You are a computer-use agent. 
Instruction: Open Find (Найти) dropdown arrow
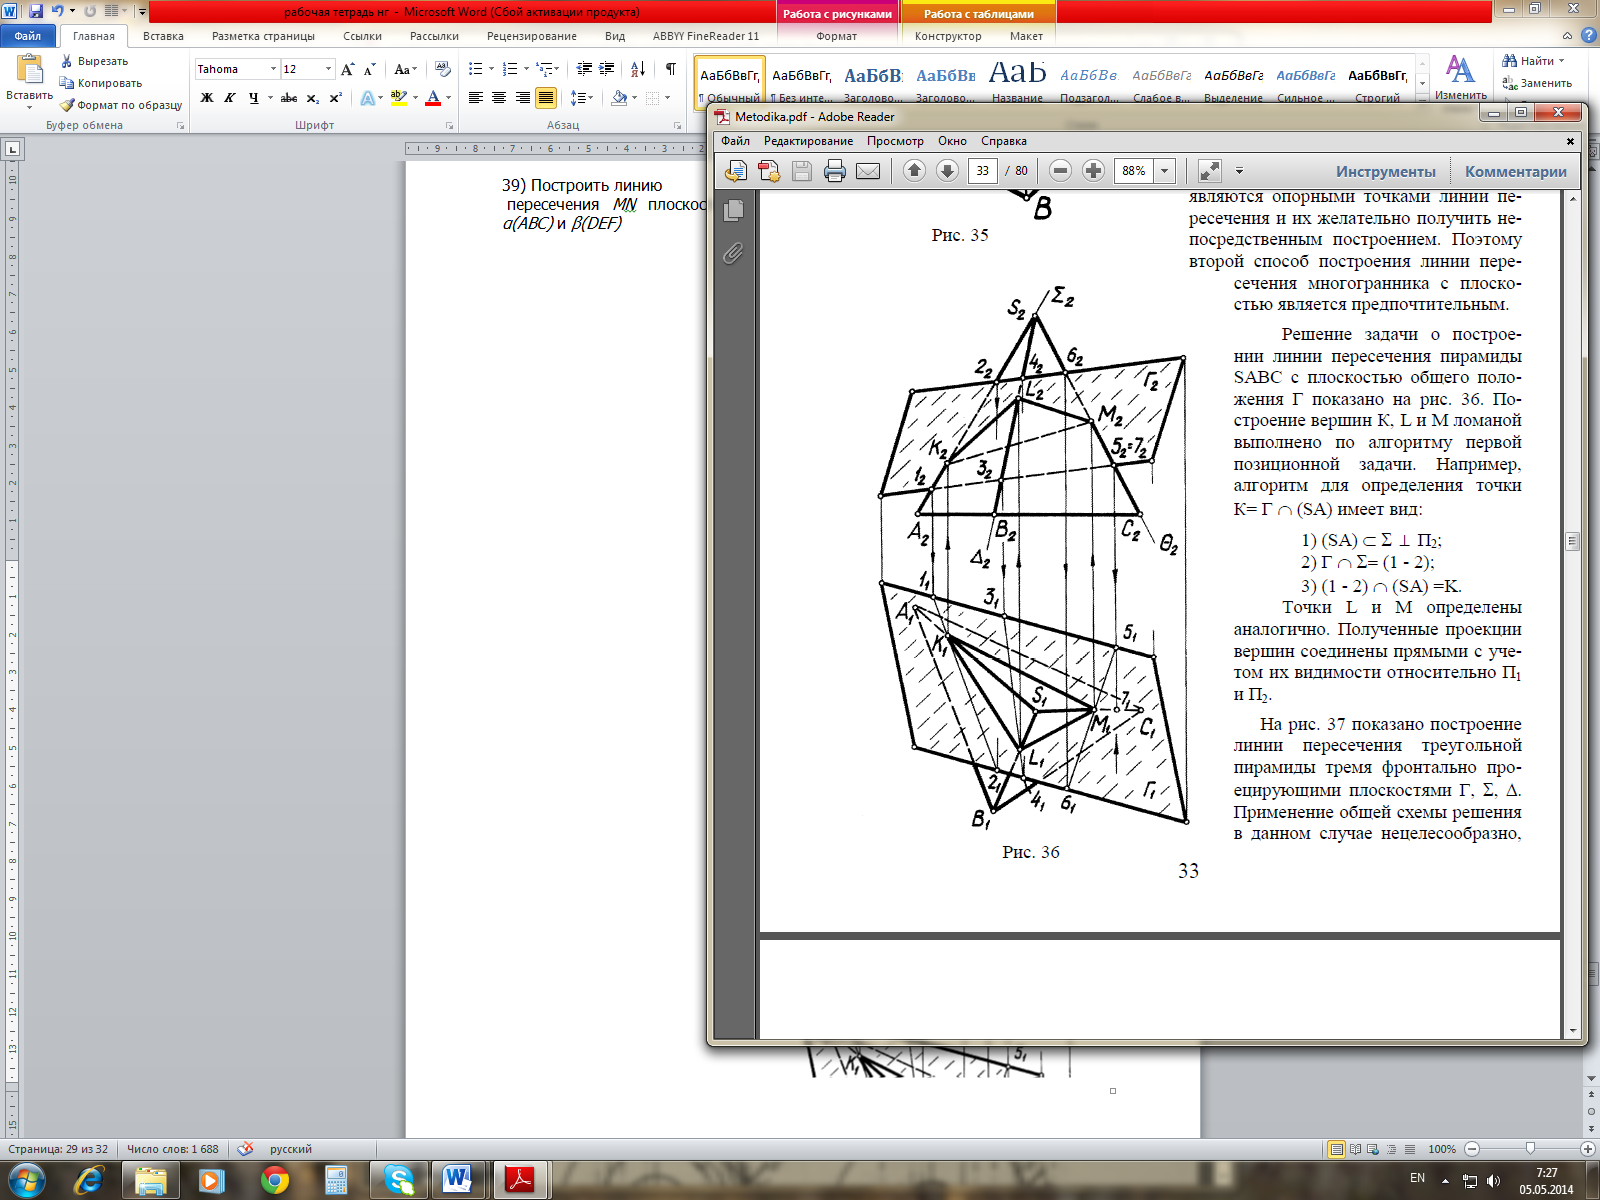pos(1562,61)
